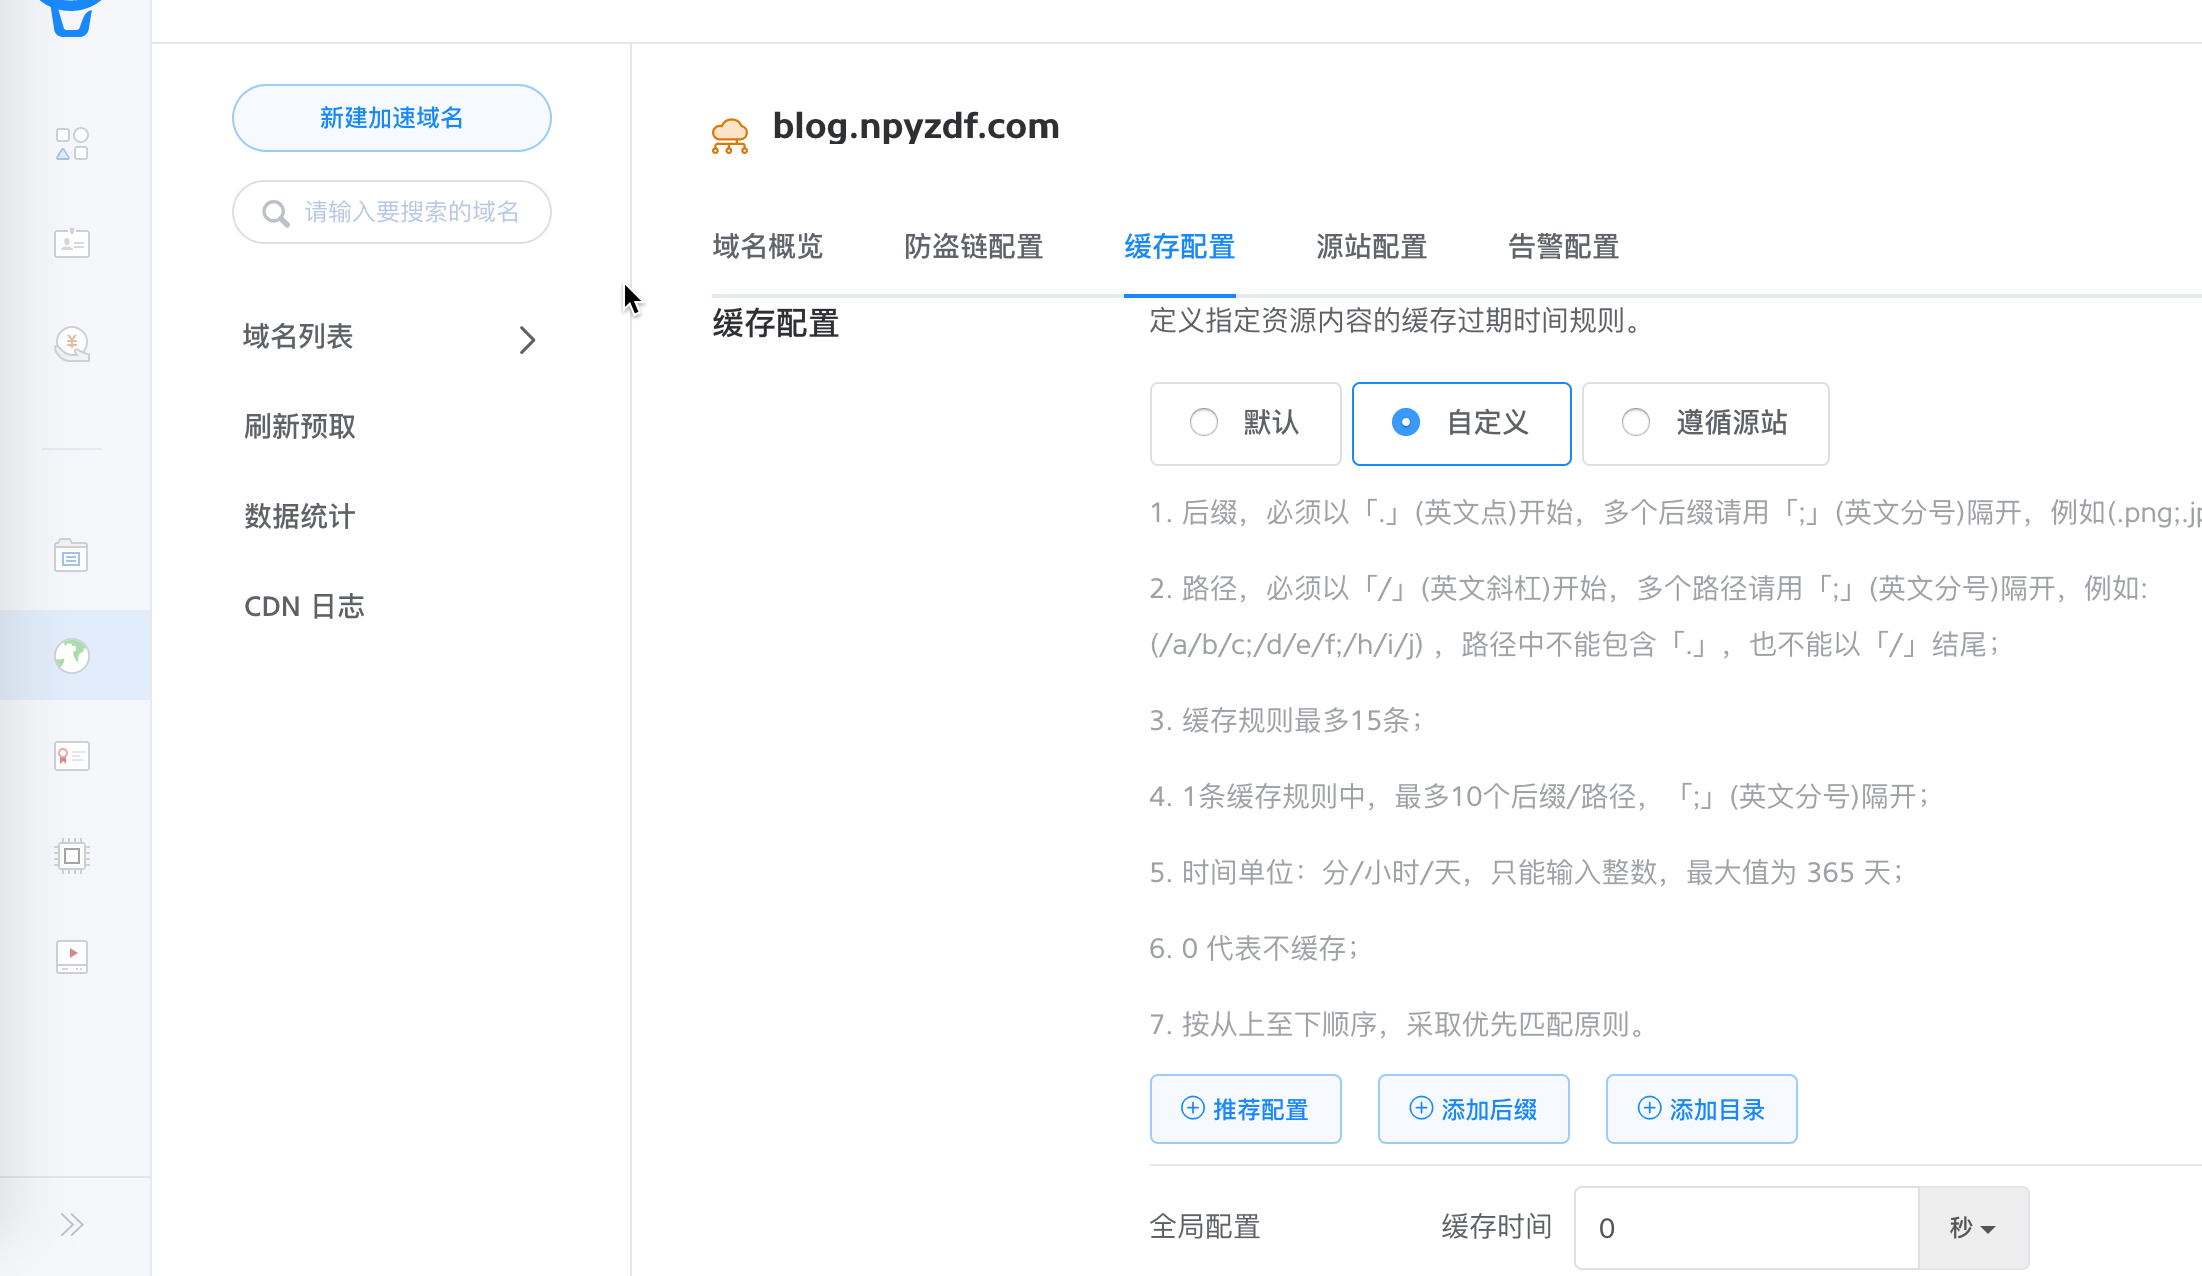Click the video player sidebar icon
Image resolution: width=2202 pixels, height=1276 pixels.
[72, 956]
